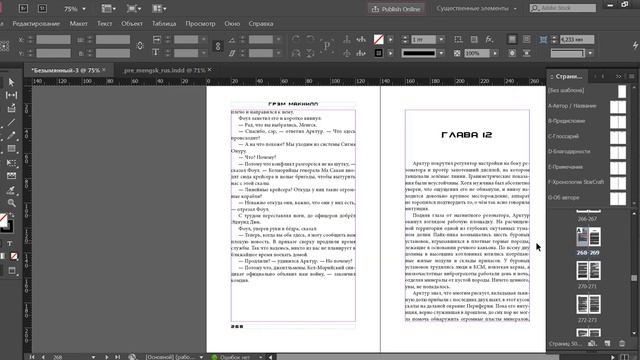The image size is (640, 360).
Task: Open Adobe Stock via St icon
Action: click(42, 8)
